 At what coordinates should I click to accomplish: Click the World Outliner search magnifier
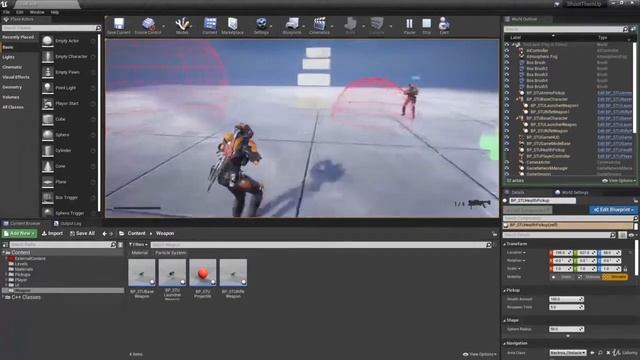click(x=625, y=29)
